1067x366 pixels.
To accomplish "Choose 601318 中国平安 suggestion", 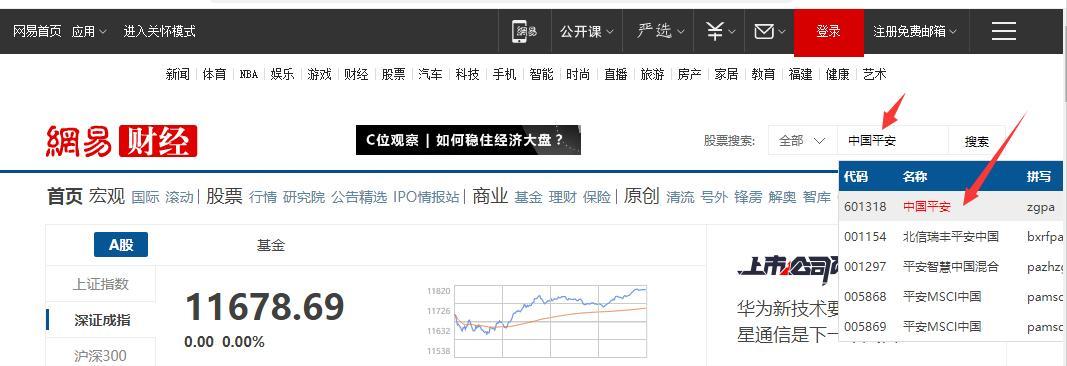I will 951,207.
